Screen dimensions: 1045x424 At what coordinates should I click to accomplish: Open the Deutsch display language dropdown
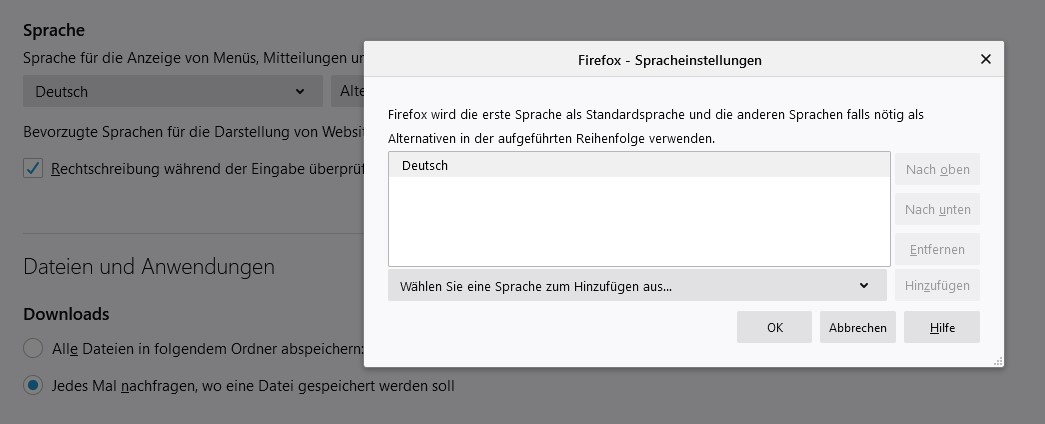pos(172,92)
